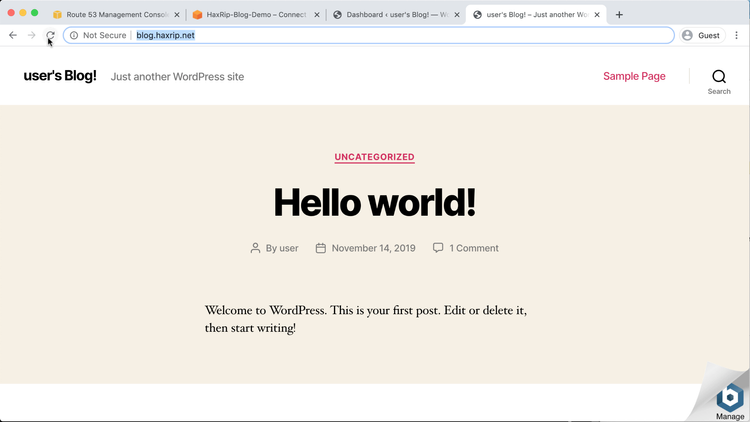
Task: Close the Dashboard user's Blog tab
Action: 457,15
